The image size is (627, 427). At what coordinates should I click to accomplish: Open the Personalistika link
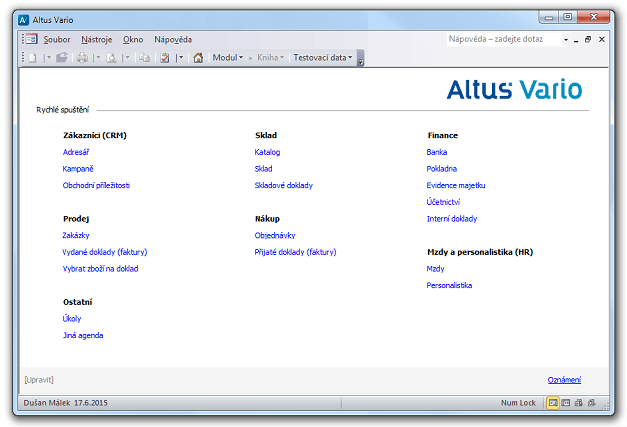click(x=449, y=285)
